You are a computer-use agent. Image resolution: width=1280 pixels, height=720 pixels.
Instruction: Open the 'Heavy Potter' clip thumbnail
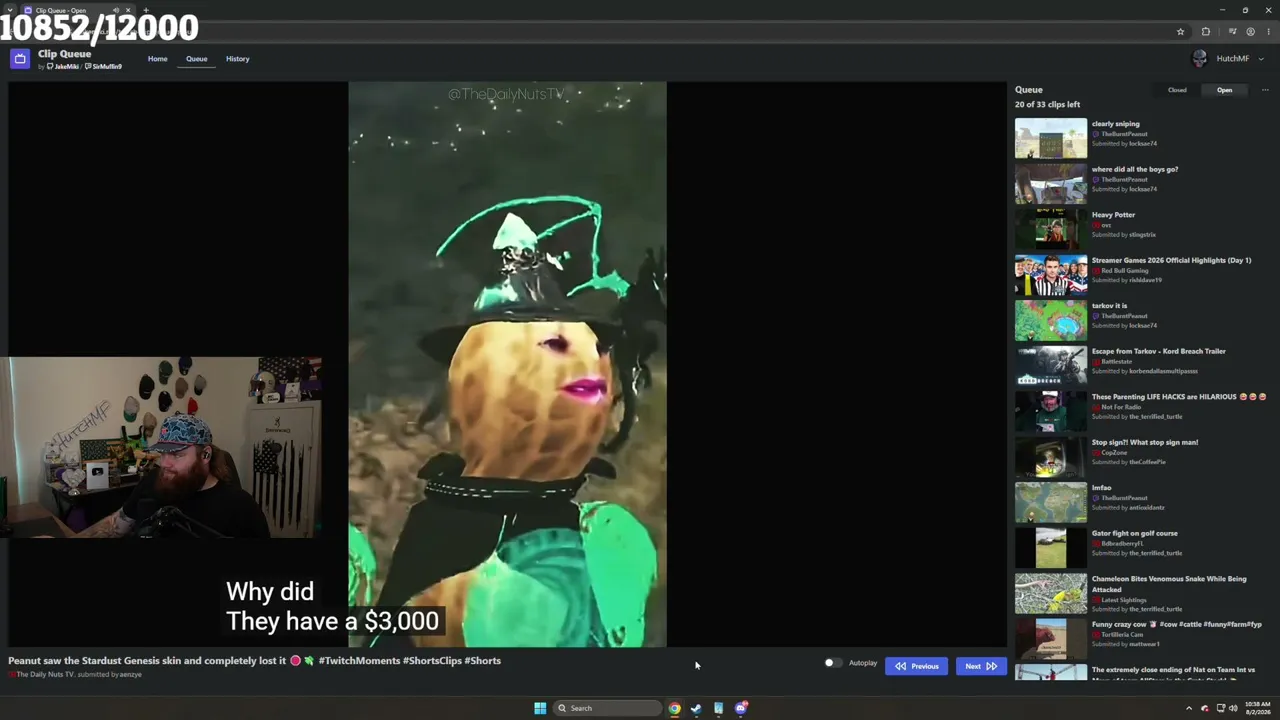[x=1051, y=229]
